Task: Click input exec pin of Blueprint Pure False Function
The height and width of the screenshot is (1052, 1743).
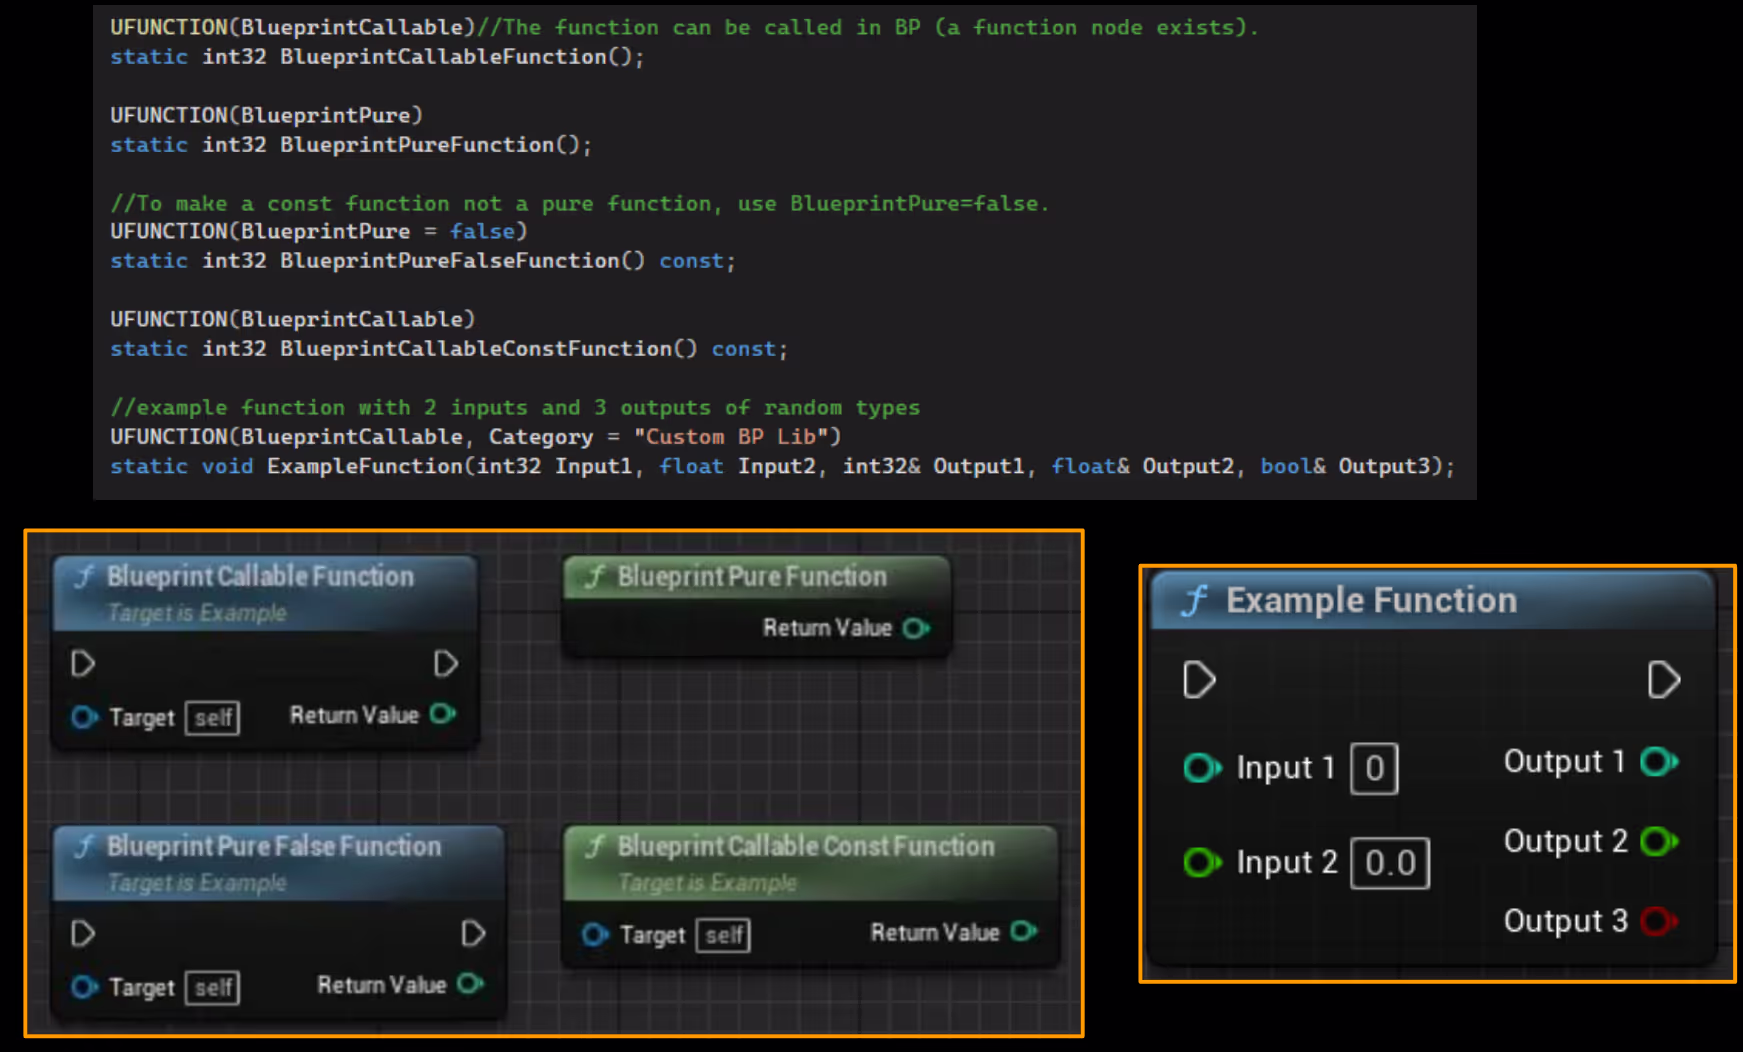Action: pos(83,933)
